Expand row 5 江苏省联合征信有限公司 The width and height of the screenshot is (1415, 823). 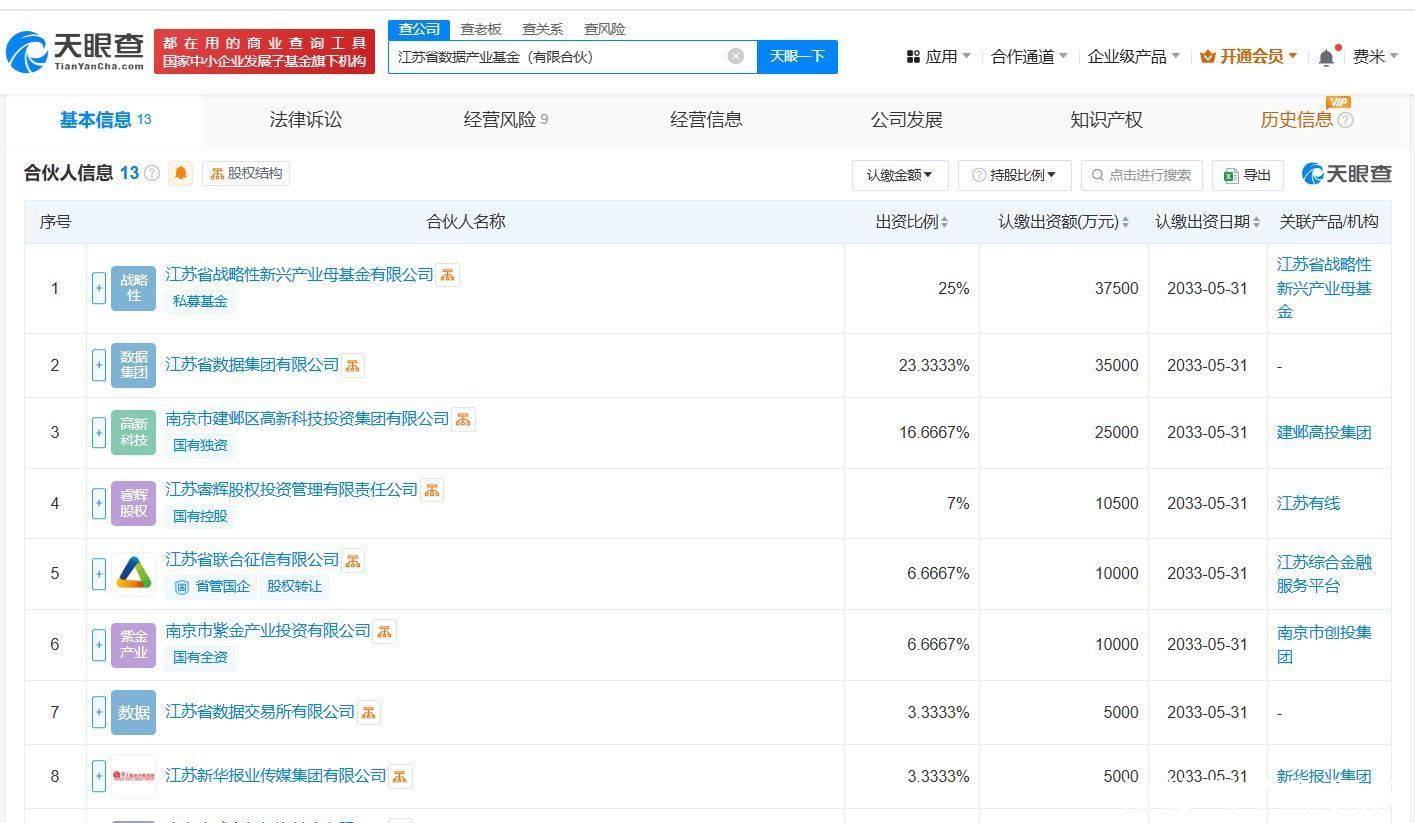pos(99,574)
